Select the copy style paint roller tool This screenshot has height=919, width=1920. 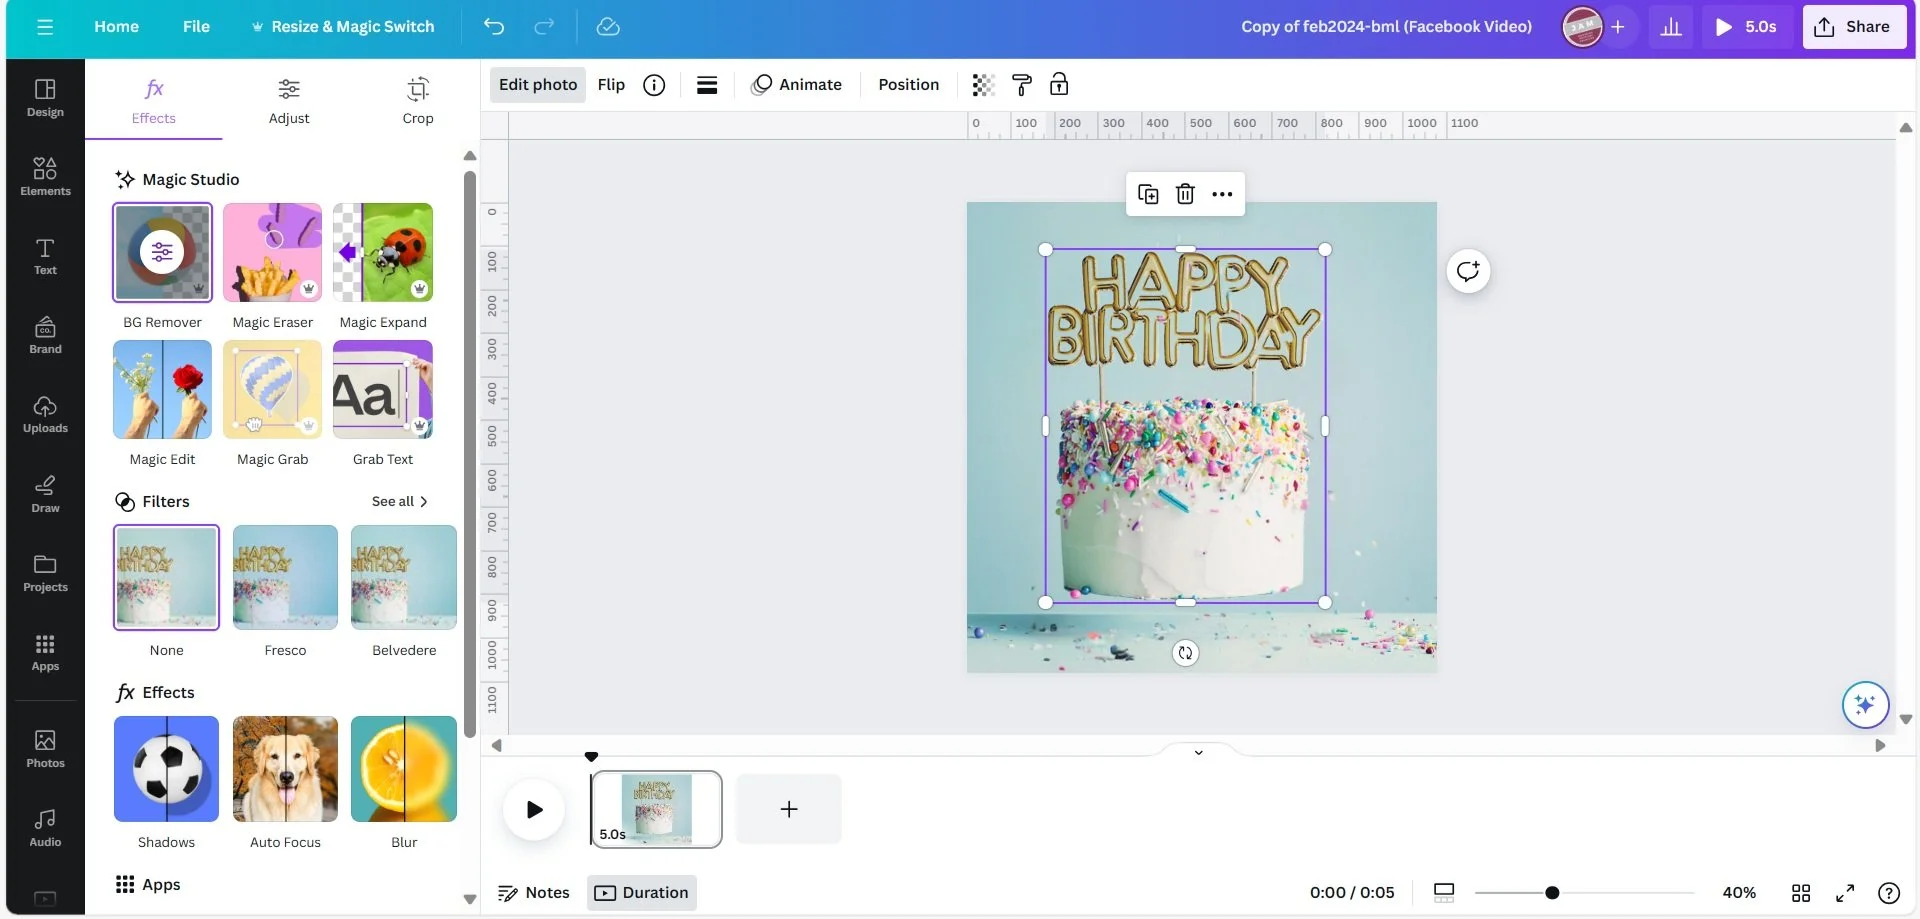1021,85
